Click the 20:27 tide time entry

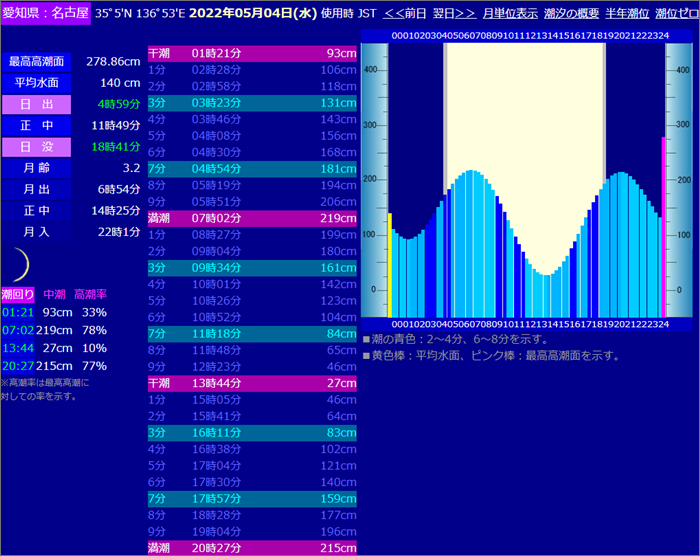pyautogui.click(x=18, y=366)
